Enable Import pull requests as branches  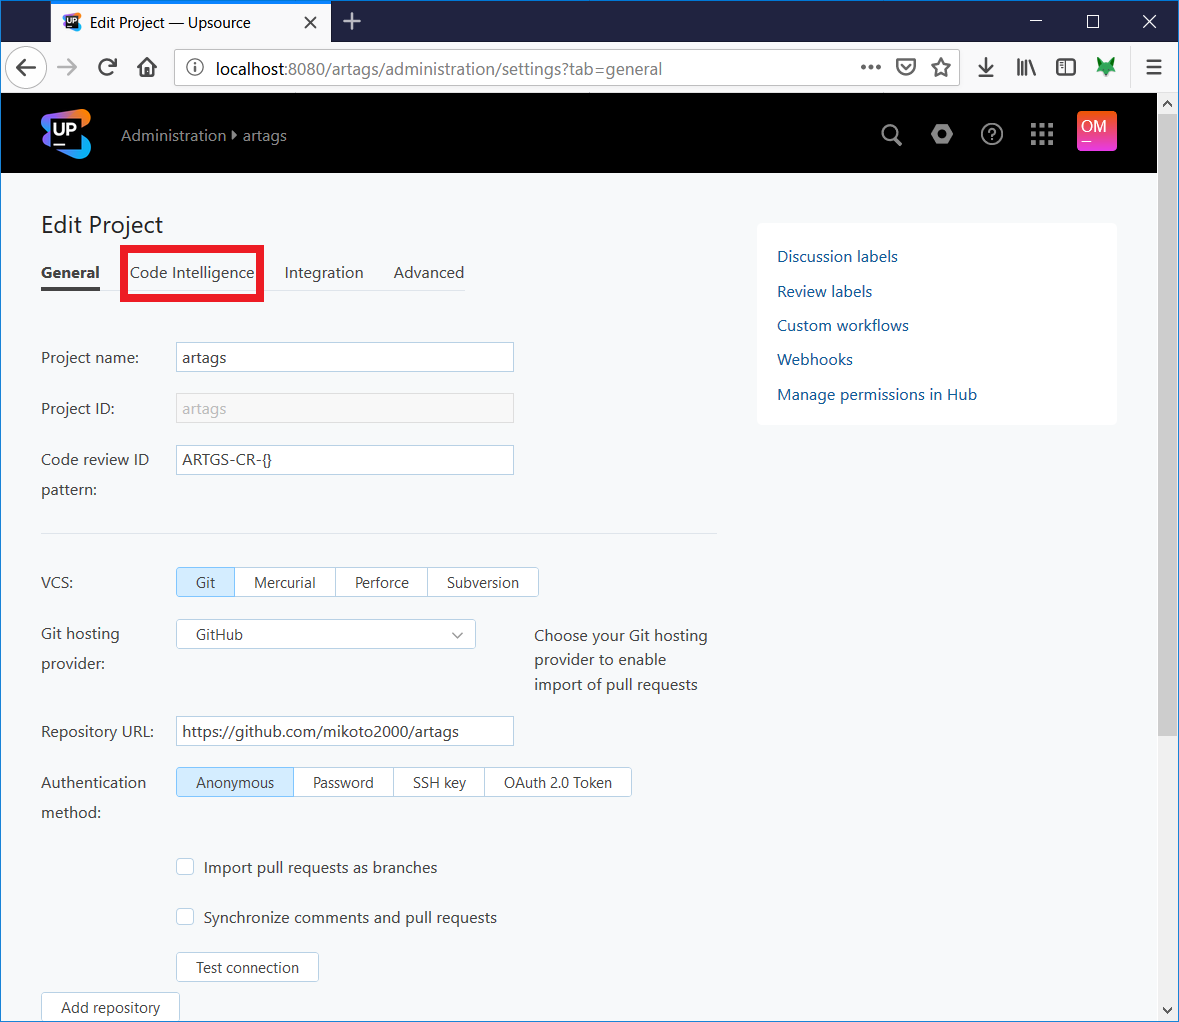tap(185, 867)
